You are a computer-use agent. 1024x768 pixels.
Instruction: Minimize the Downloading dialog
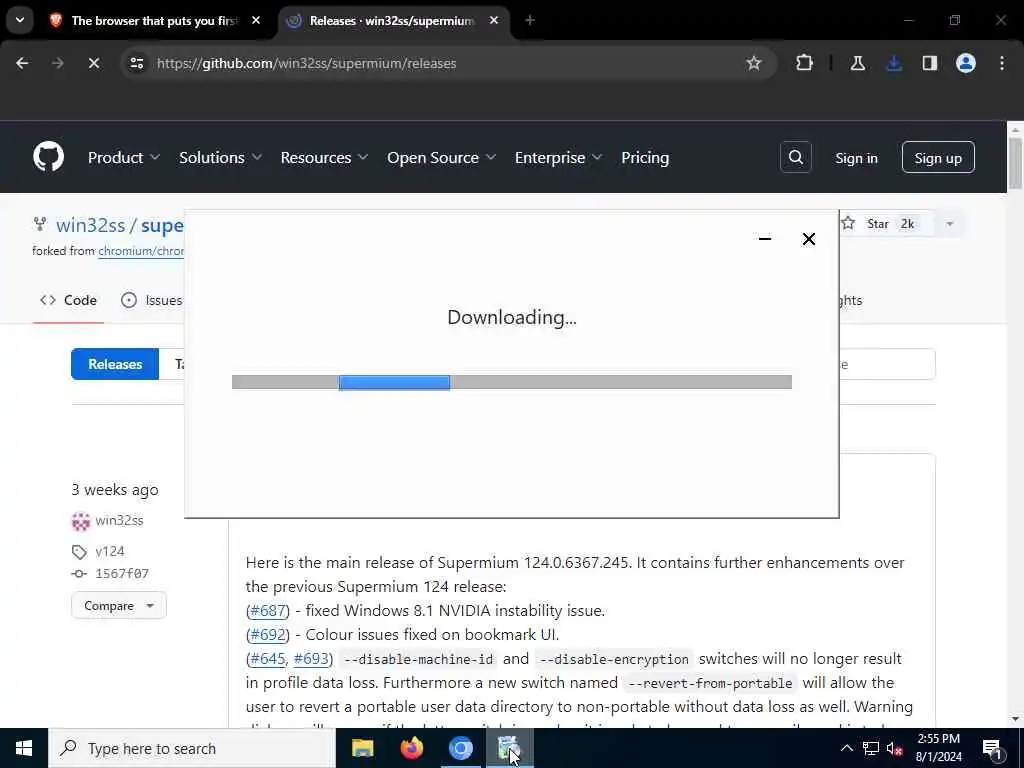(x=765, y=239)
